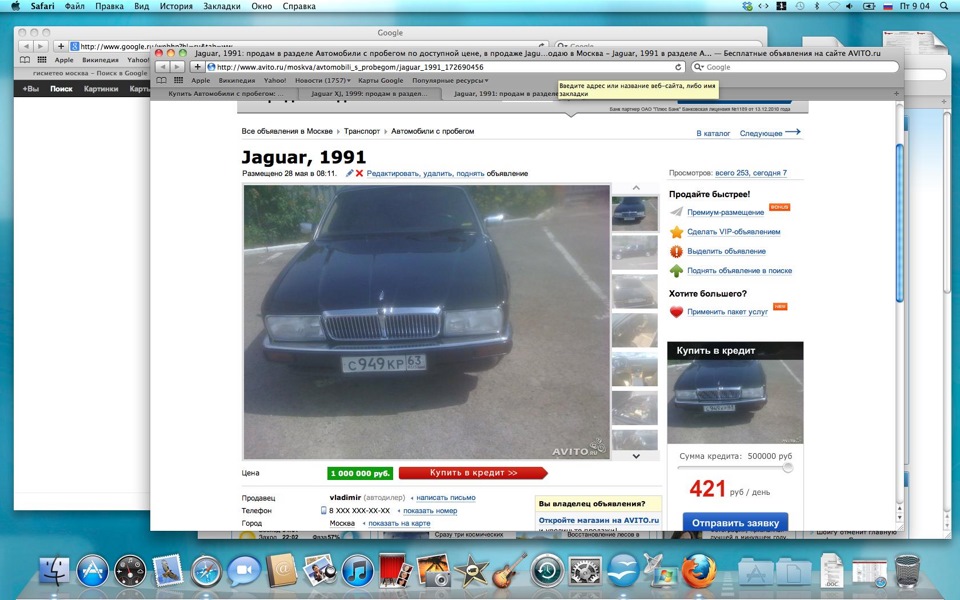The image size is (960, 600).
Task: Launch Firefox from the Dock
Action: coord(699,571)
